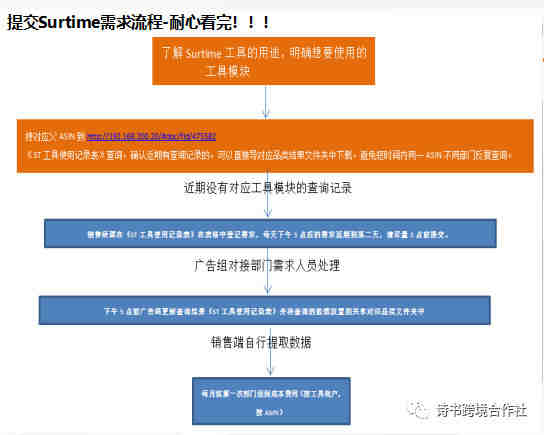Click the watermark text beside the WeChat logo
The height and width of the screenshot is (435, 544).
tap(482, 411)
